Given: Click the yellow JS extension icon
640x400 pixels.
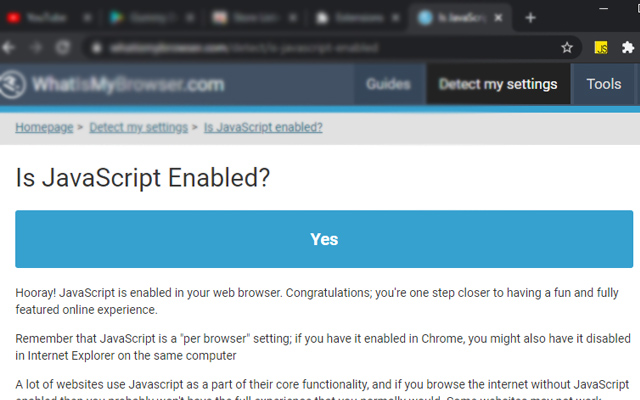Looking at the screenshot, I should pyautogui.click(x=602, y=47).
